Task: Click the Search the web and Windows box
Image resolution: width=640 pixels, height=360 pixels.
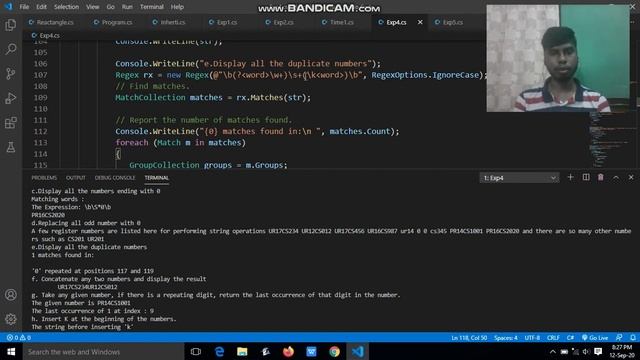Action: tap(103, 351)
